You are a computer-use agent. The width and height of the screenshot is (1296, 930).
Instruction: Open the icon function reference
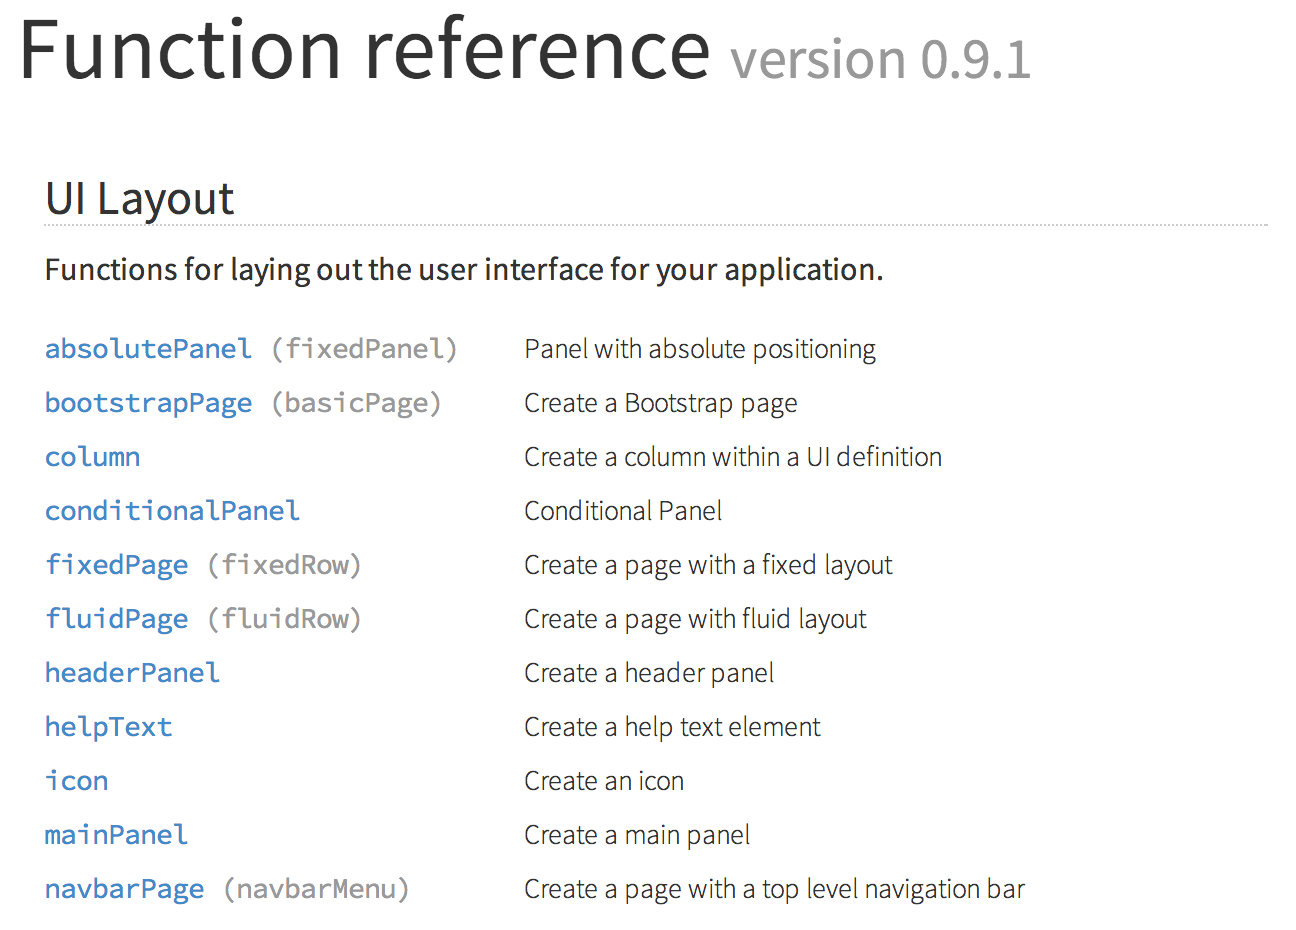pyautogui.click(x=76, y=781)
